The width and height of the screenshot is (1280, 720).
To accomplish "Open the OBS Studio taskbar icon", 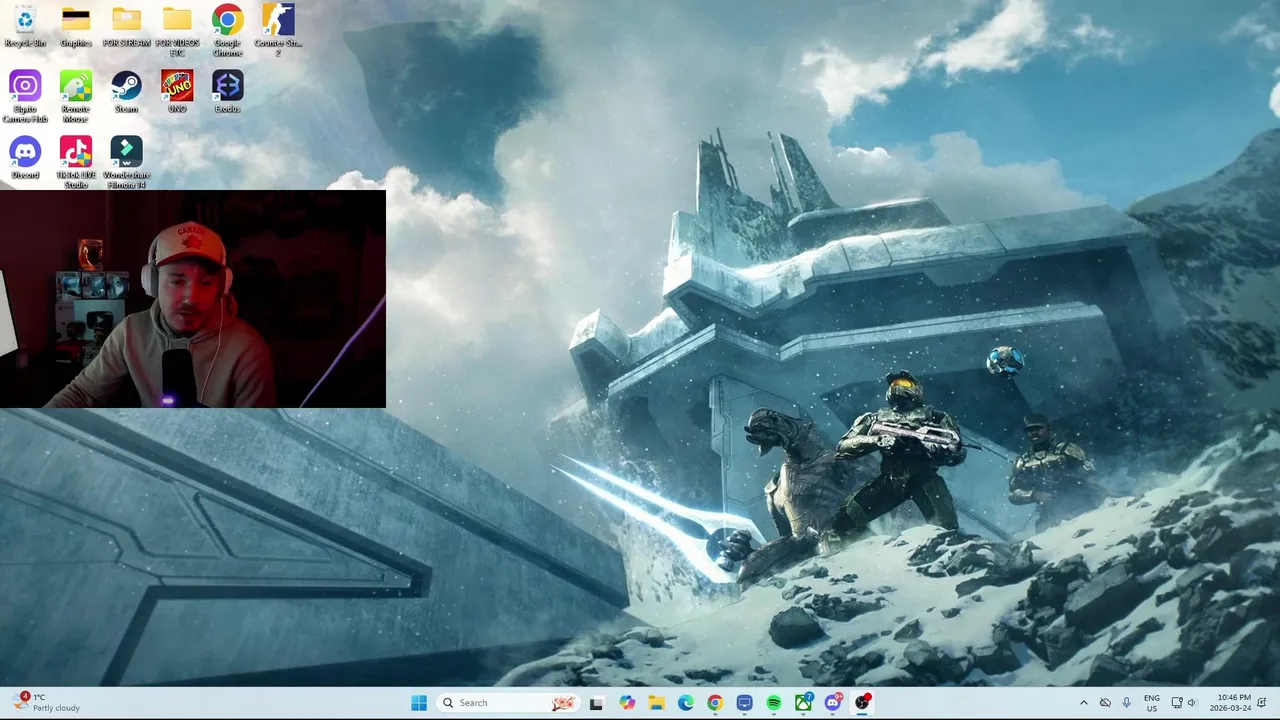I will (863, 703).
